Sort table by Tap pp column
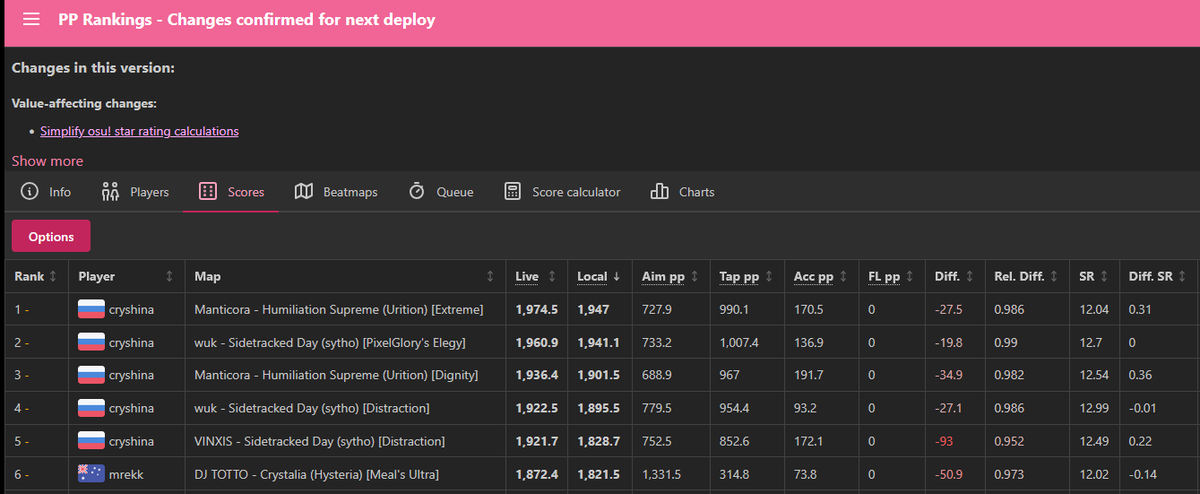This screenshot has width=1200, height=494. click(746, 276)
